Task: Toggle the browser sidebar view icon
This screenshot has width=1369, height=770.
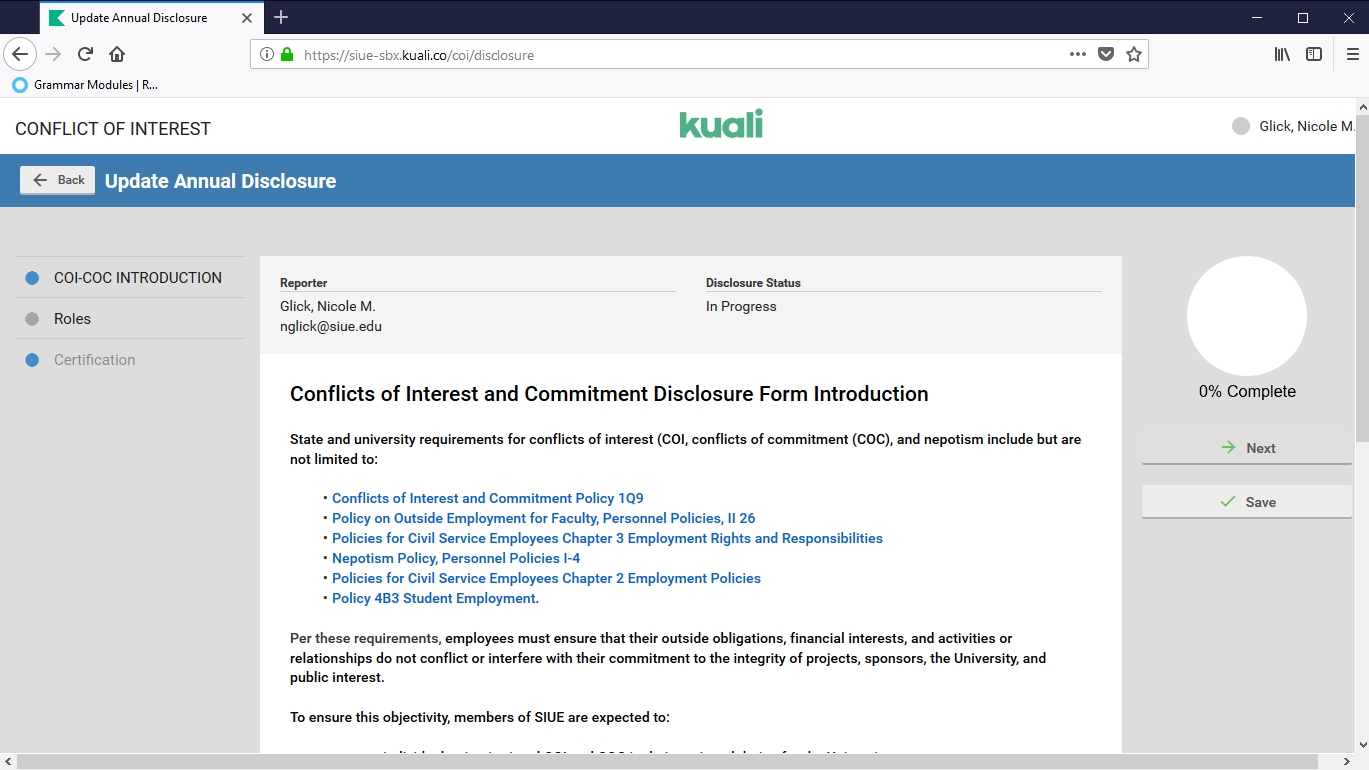Action: 1314,55
